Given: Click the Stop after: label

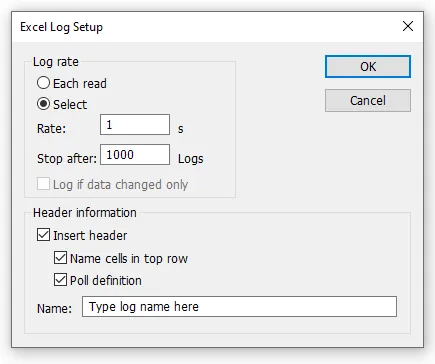Looking at the screenshot, I should 67,159.
